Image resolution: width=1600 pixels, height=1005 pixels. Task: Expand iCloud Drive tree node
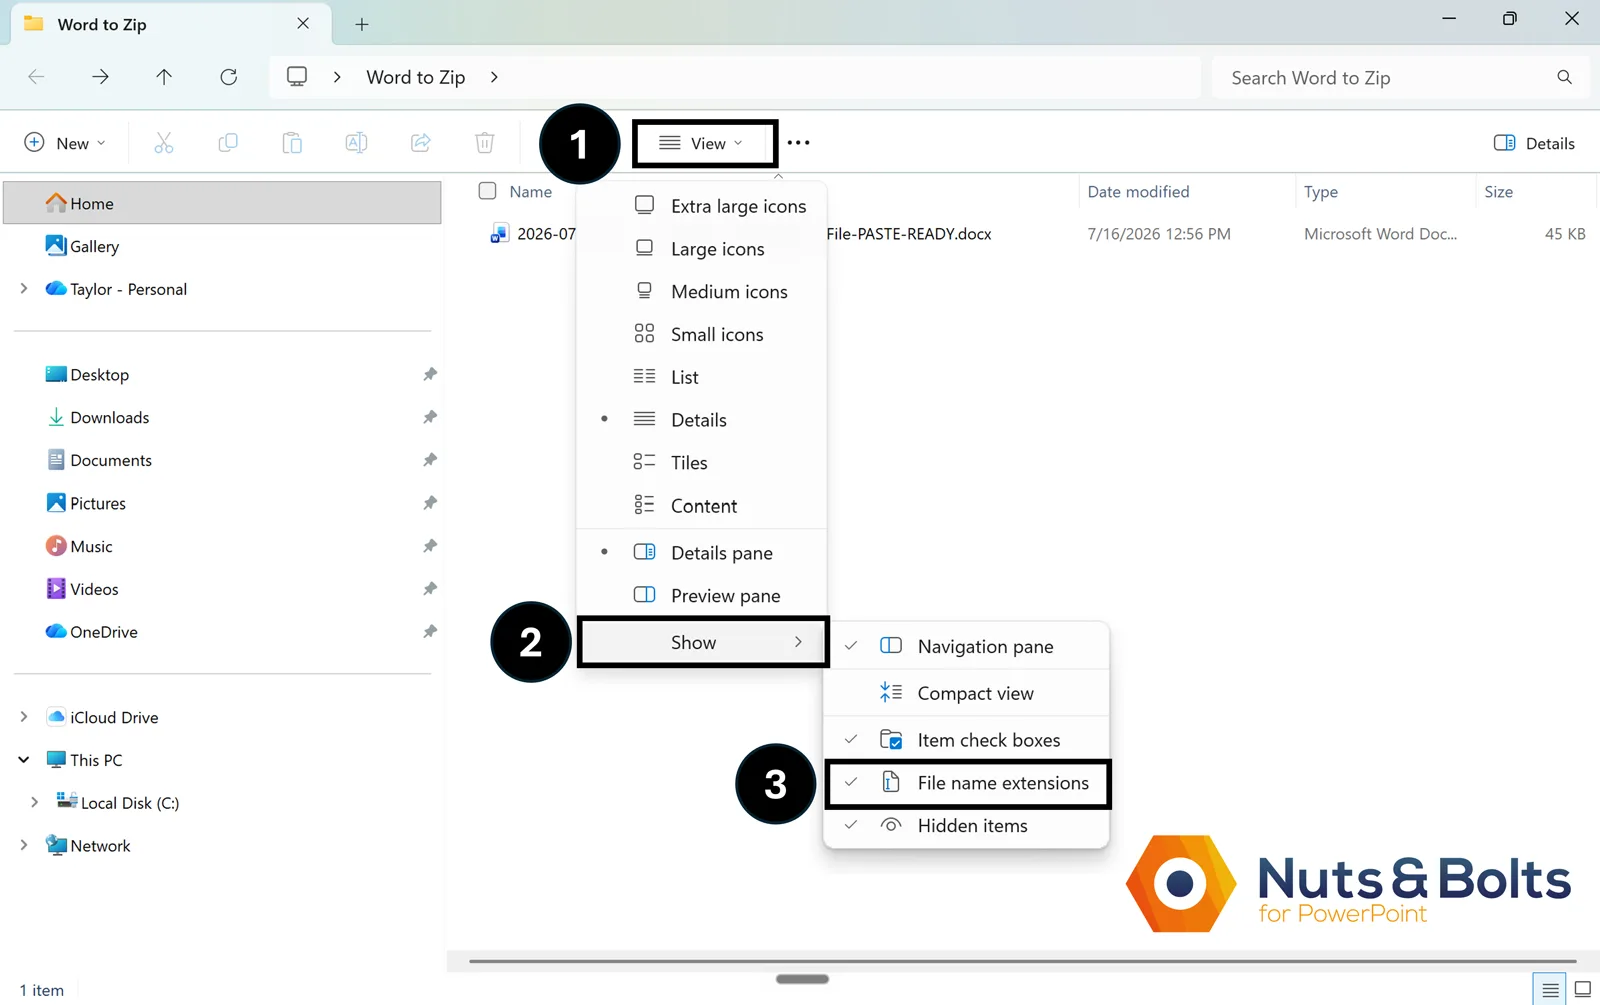[24, 717]
